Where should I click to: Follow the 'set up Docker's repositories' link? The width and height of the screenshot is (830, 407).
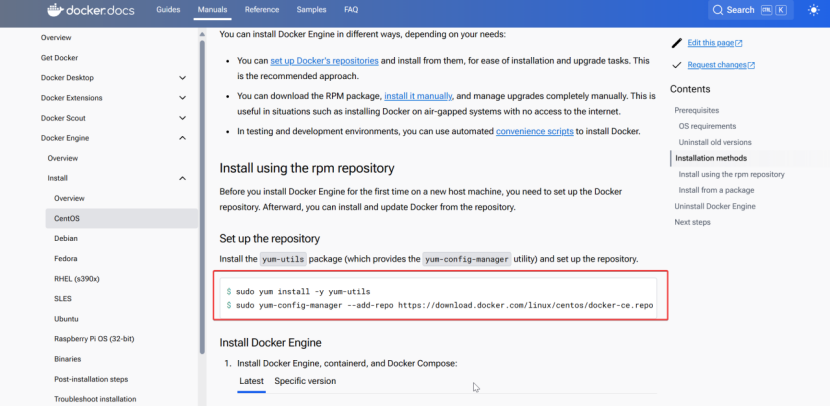pyautogui.click(x=324, y=61)
